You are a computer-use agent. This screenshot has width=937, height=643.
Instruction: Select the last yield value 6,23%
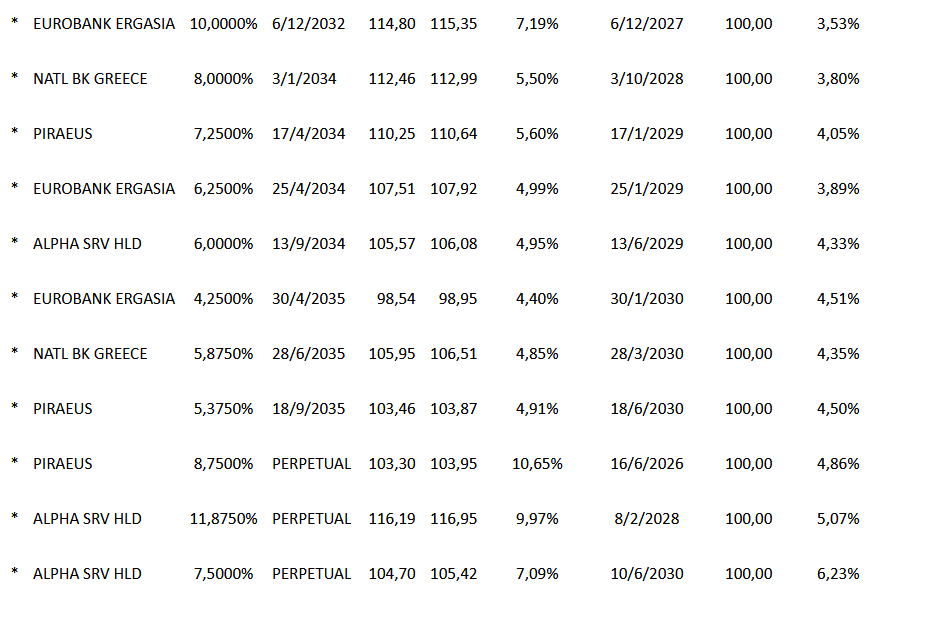(838, 574)
